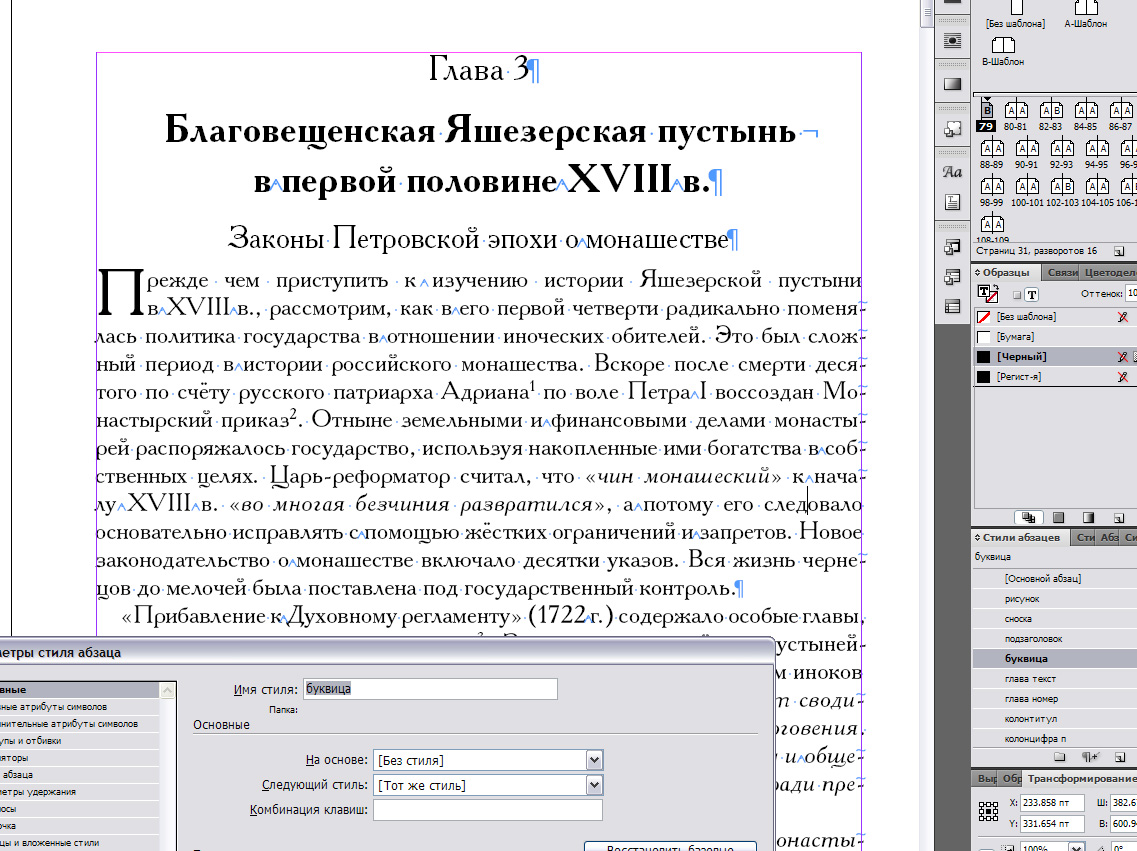The image size is (1137, 851).
Task: Open the На основе dropdown
Action: (x=488, y=760)
